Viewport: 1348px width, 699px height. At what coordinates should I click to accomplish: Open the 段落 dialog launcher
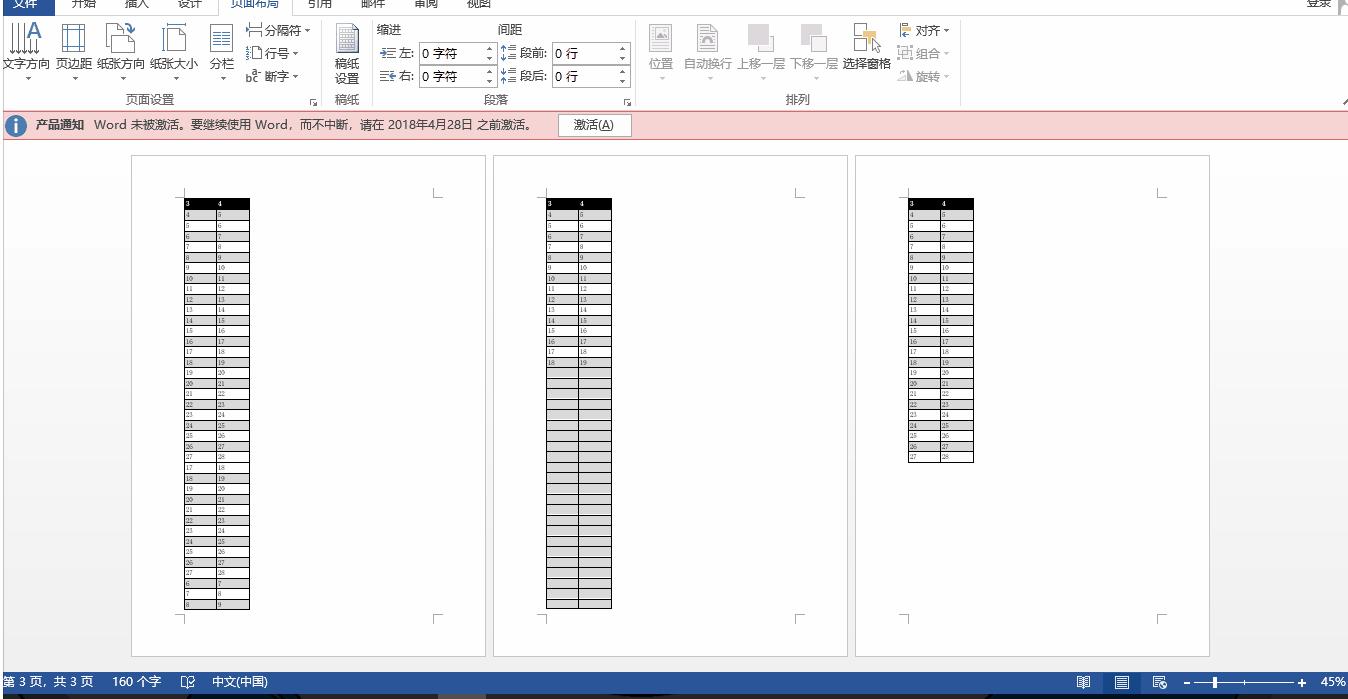tap(628, 100)
